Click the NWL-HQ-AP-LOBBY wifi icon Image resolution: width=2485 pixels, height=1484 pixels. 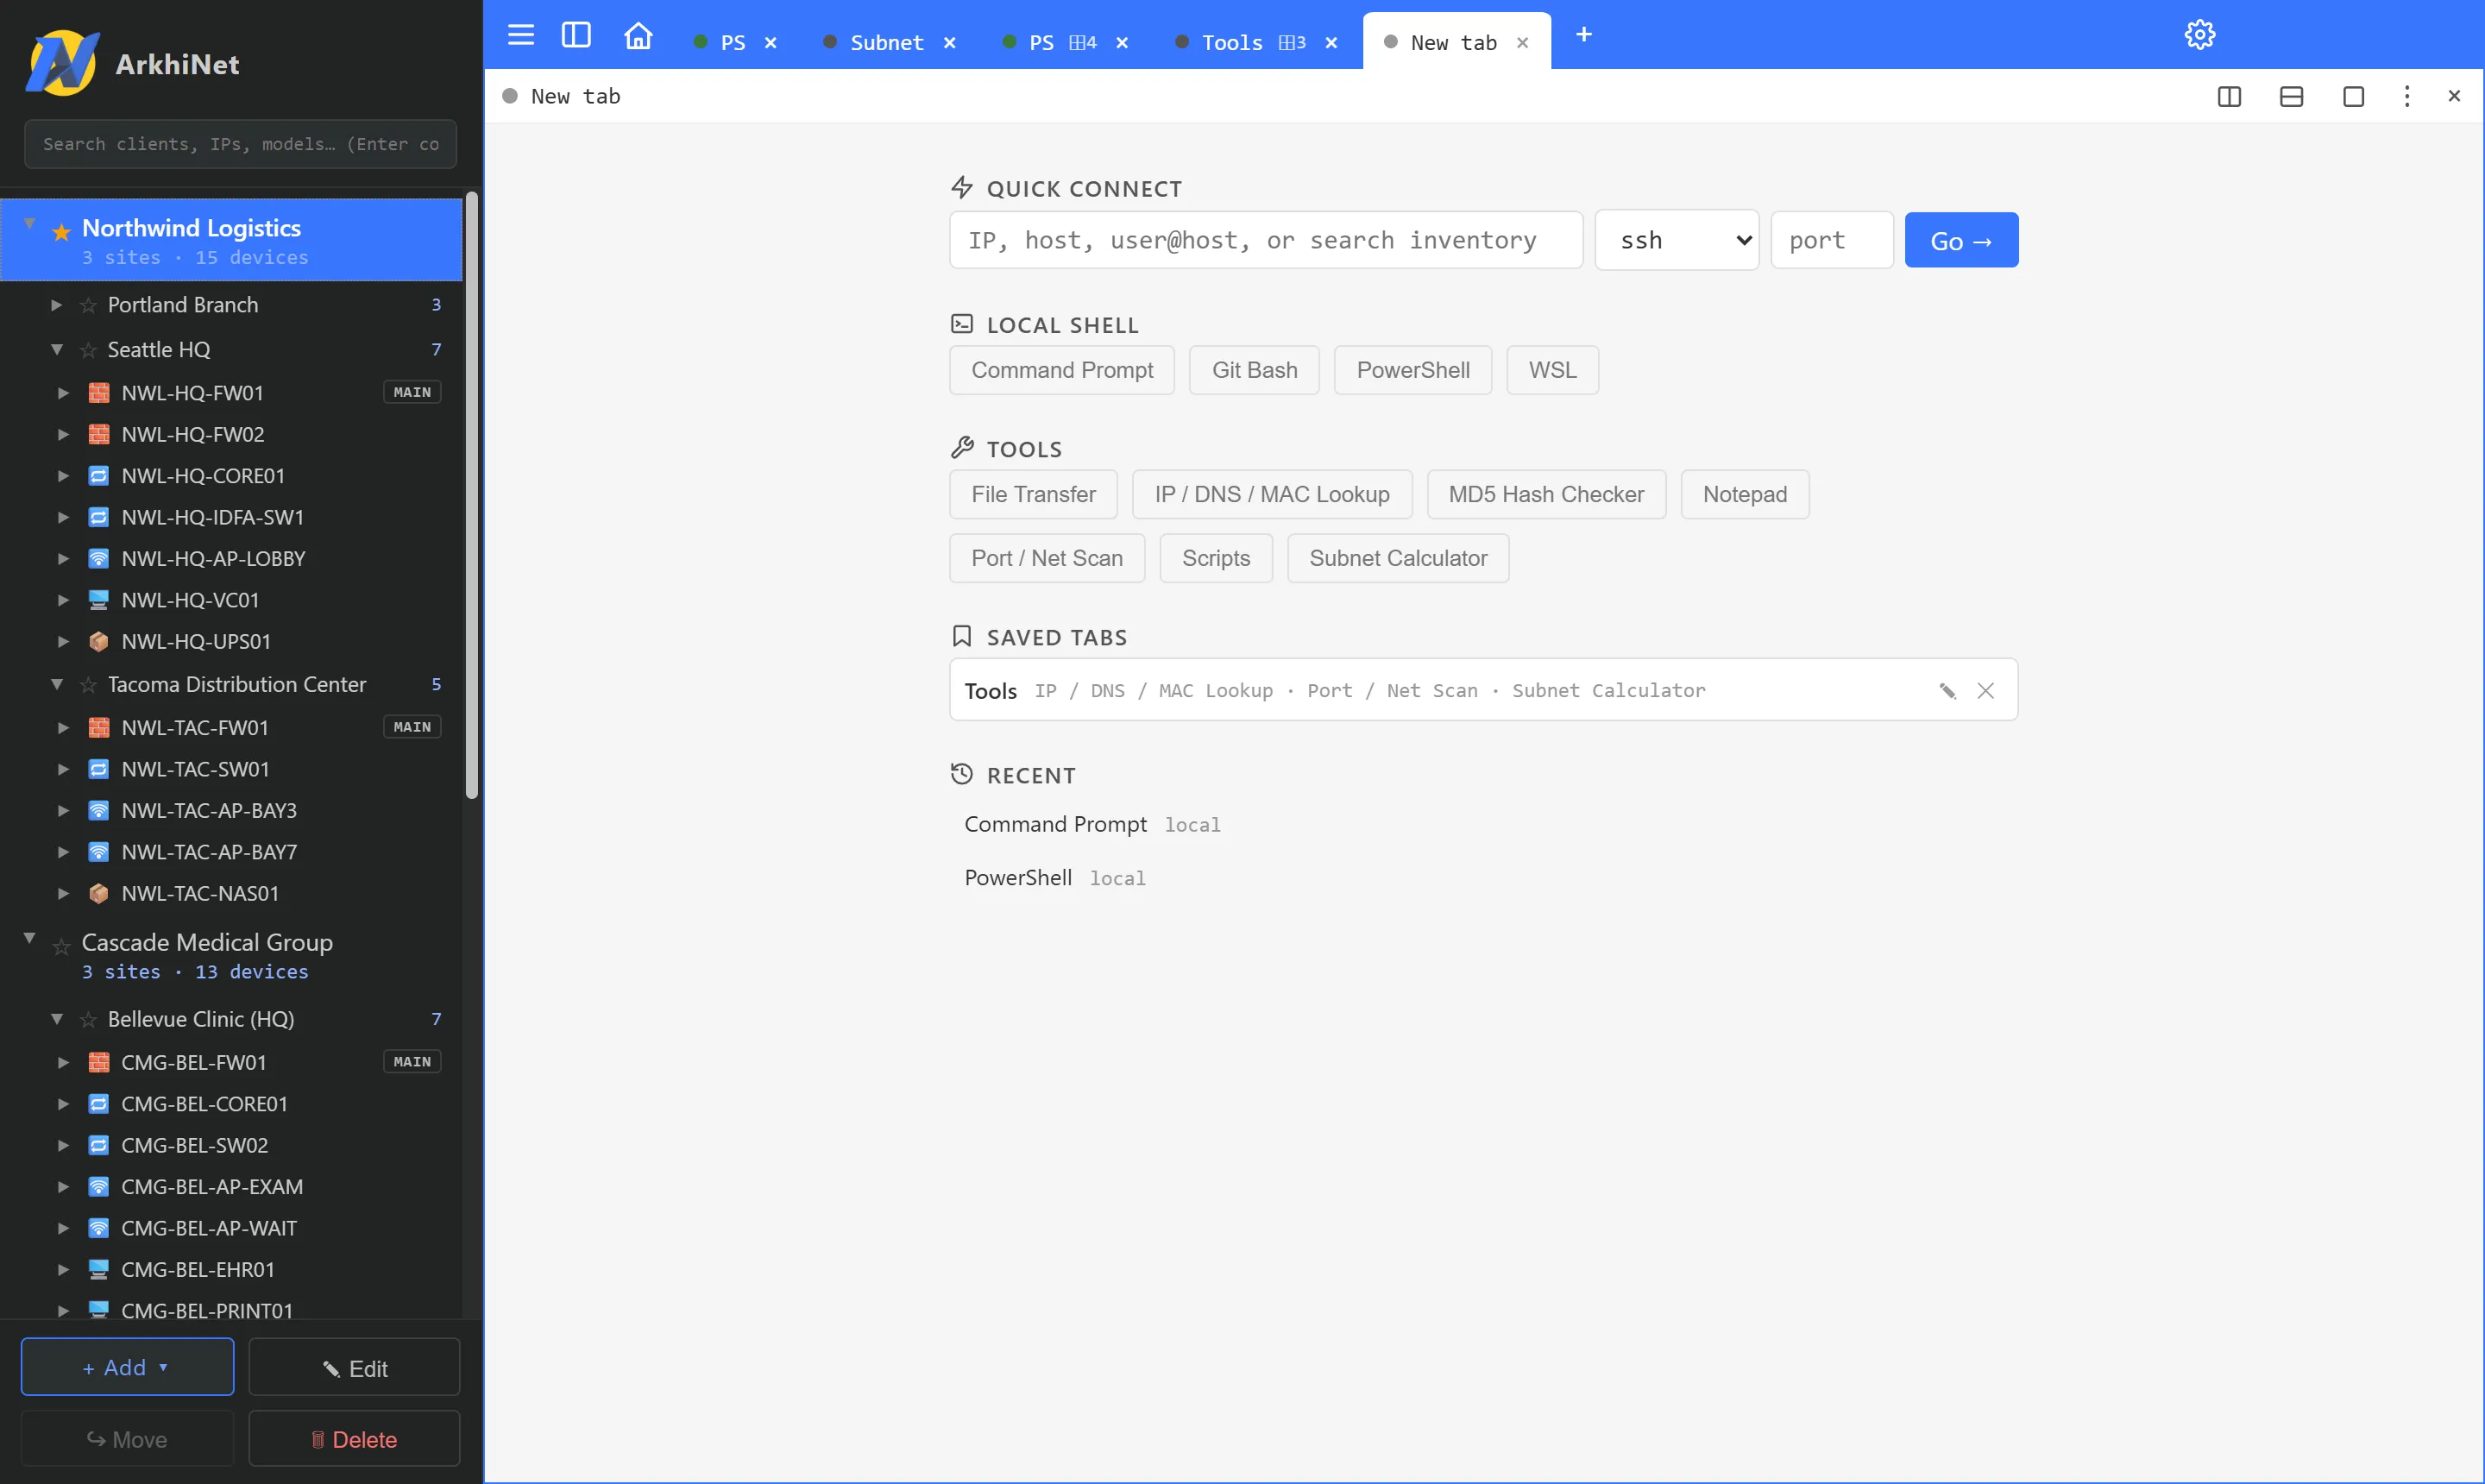(x=98, y=559)
